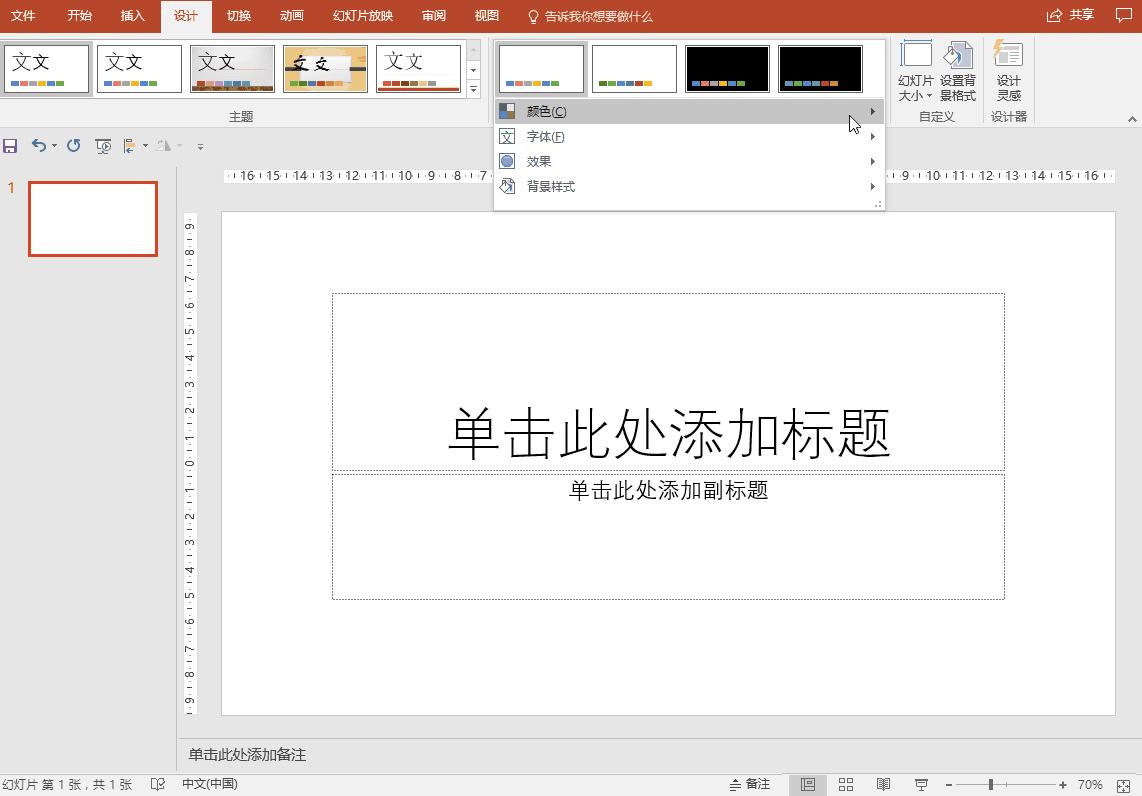Screen dimensions: 1142x796
Task: Switch to Slide Sorter view
Action: click(845, 784)
